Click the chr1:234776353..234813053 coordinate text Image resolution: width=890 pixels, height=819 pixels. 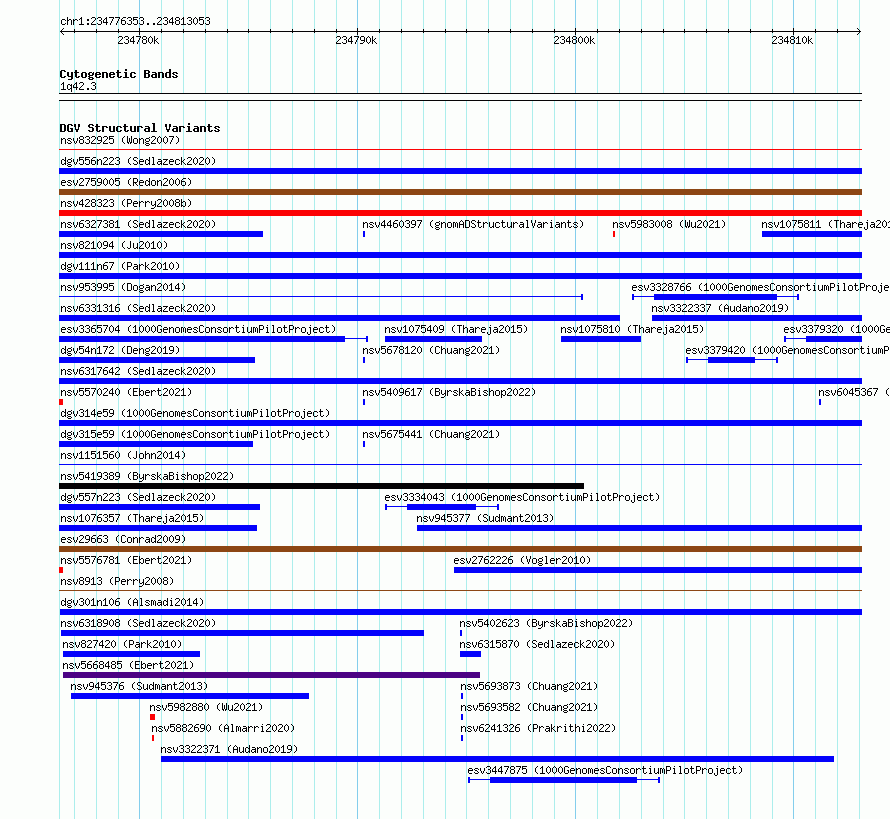coord(135,21)
